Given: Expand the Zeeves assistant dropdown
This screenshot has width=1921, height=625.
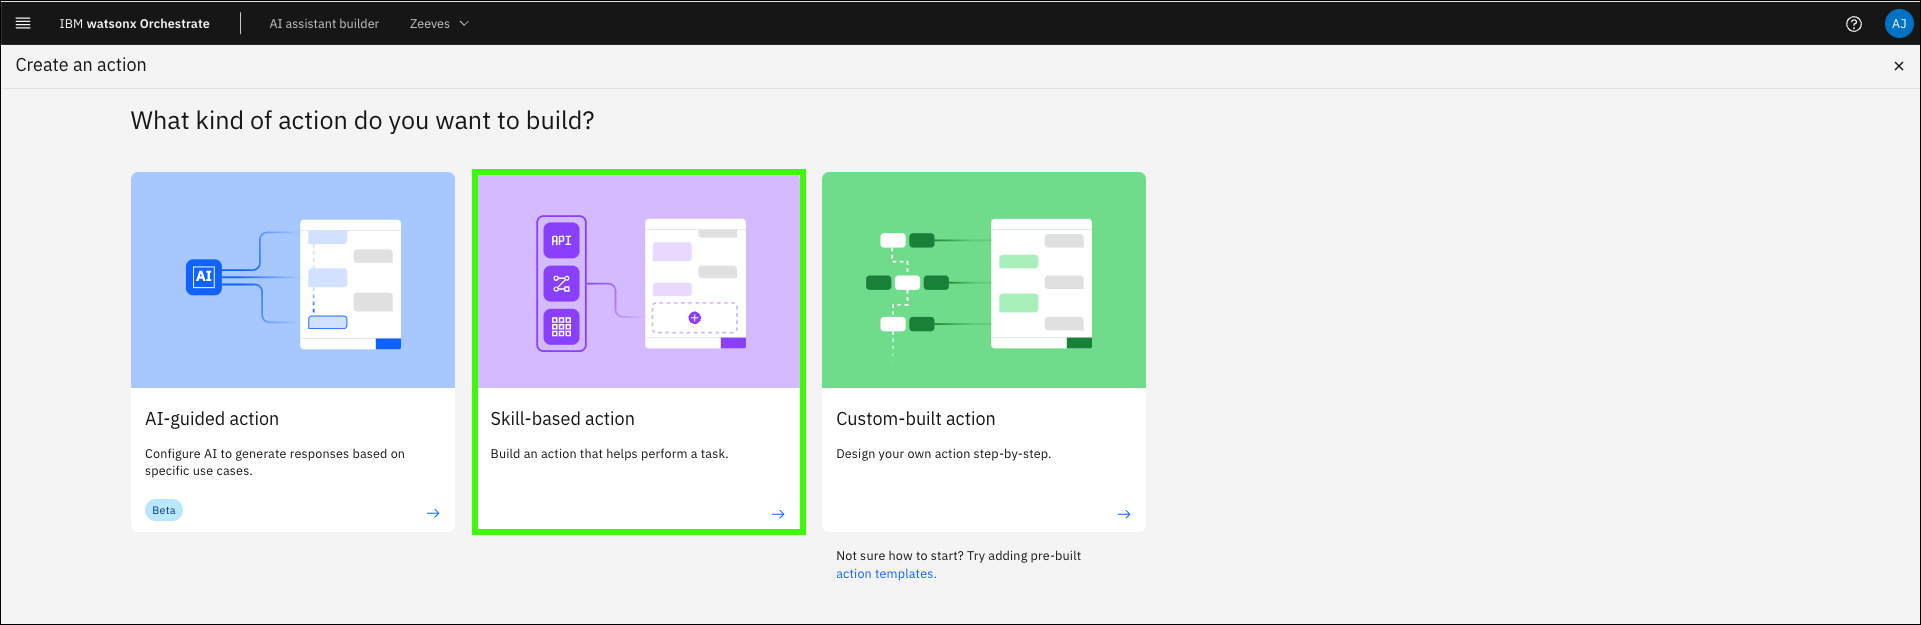Looking at the screenshot, I should [439, 24].
